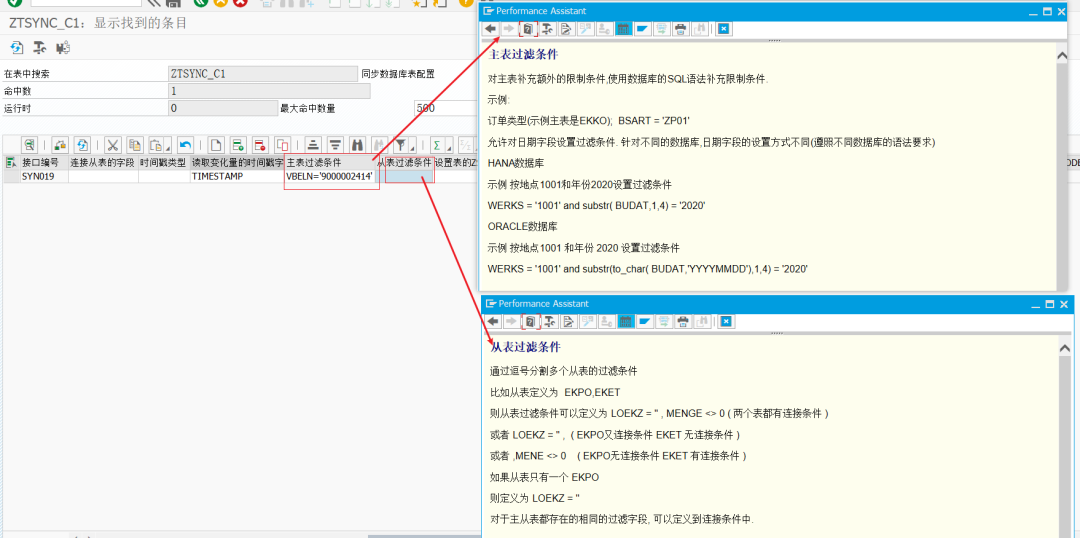Click the blue X close icon in 主表过滤条件 help toolbar
Image resolution: width=1080 pixels, height=538 pixels.
(724, 29)
